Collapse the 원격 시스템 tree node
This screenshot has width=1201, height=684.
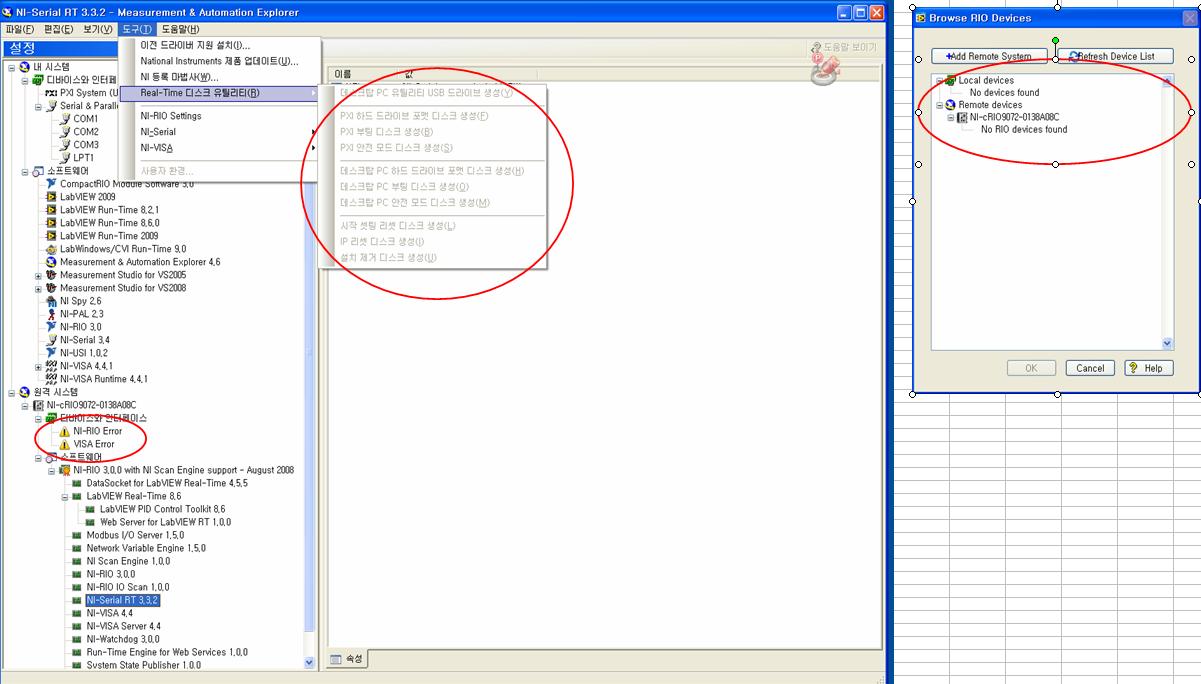coord(11,392)
